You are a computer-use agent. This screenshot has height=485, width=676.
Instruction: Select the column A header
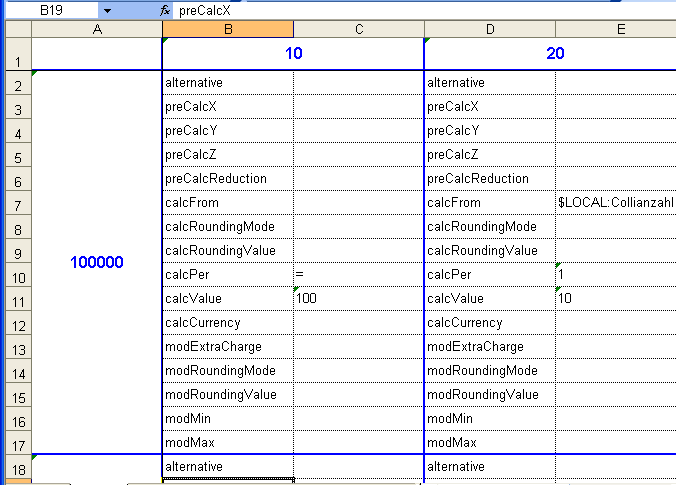pyautogui.click(x=97, y=29)
